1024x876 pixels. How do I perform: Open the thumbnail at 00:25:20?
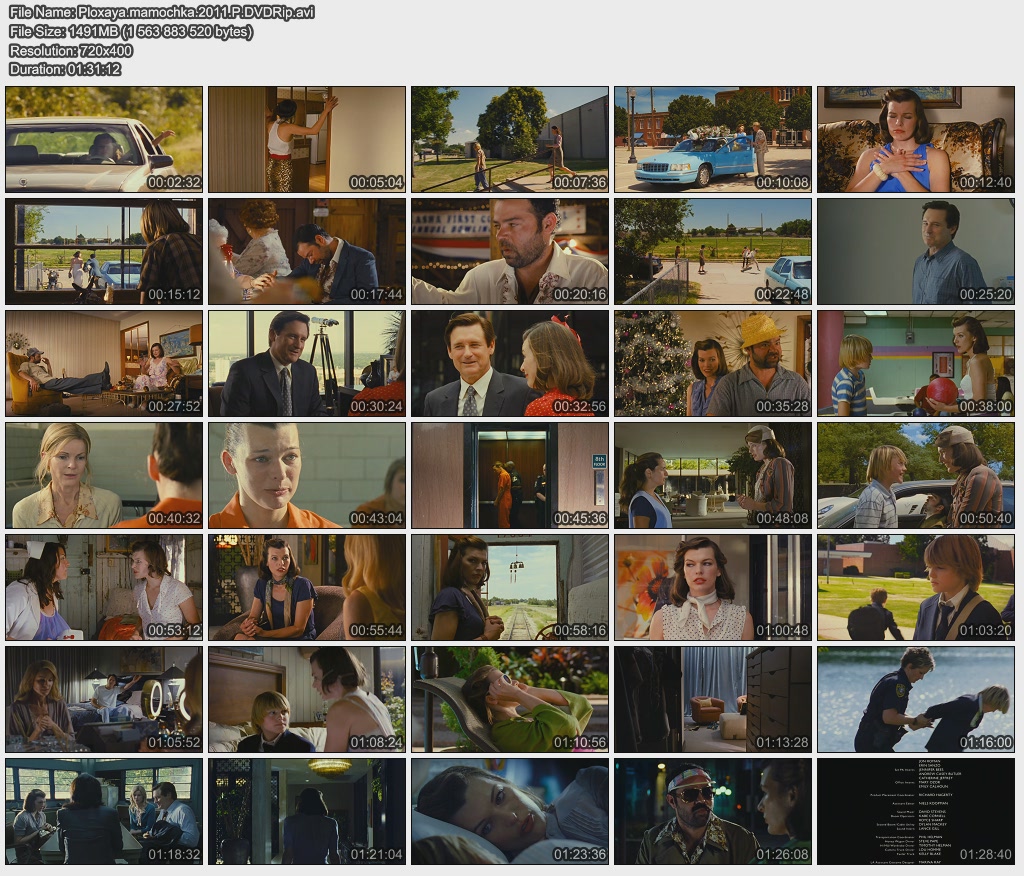coord(916,251)
